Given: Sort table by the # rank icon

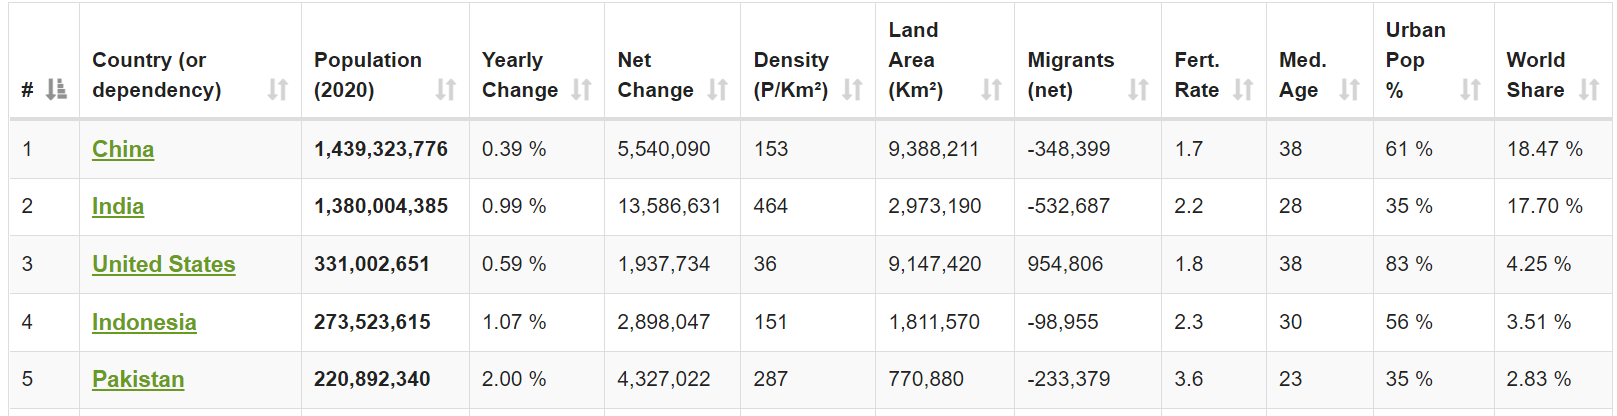Looking at the screenshot, I should pyautogui.click(x=57, y=90).
